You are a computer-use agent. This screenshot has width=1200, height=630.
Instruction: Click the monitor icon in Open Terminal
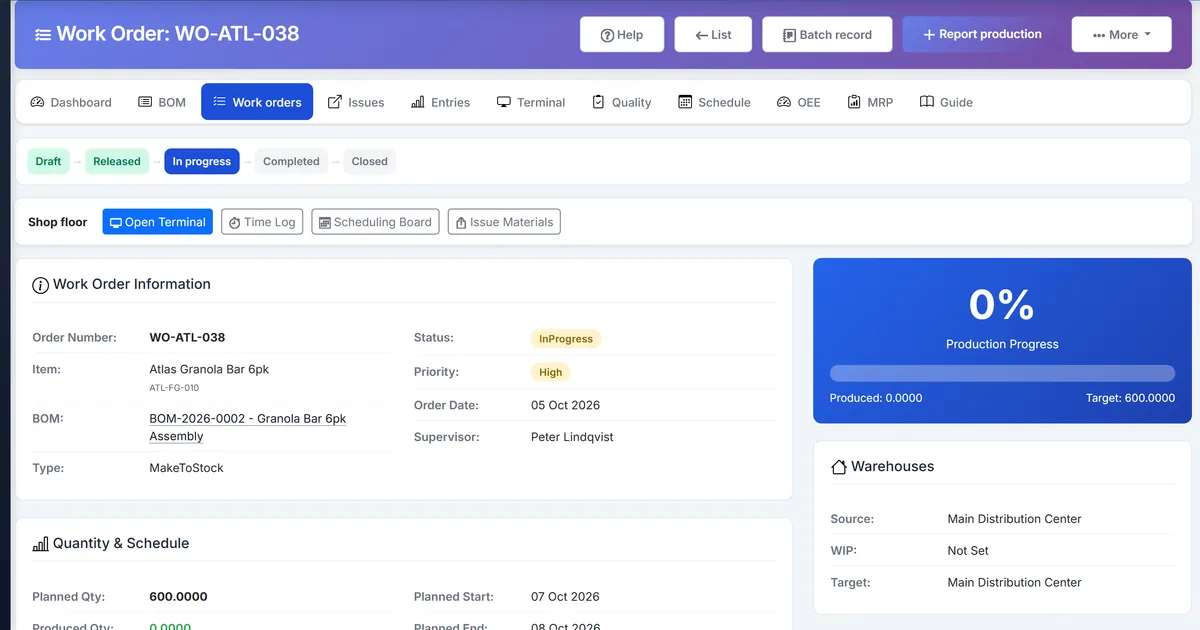[x=115, y=223]
